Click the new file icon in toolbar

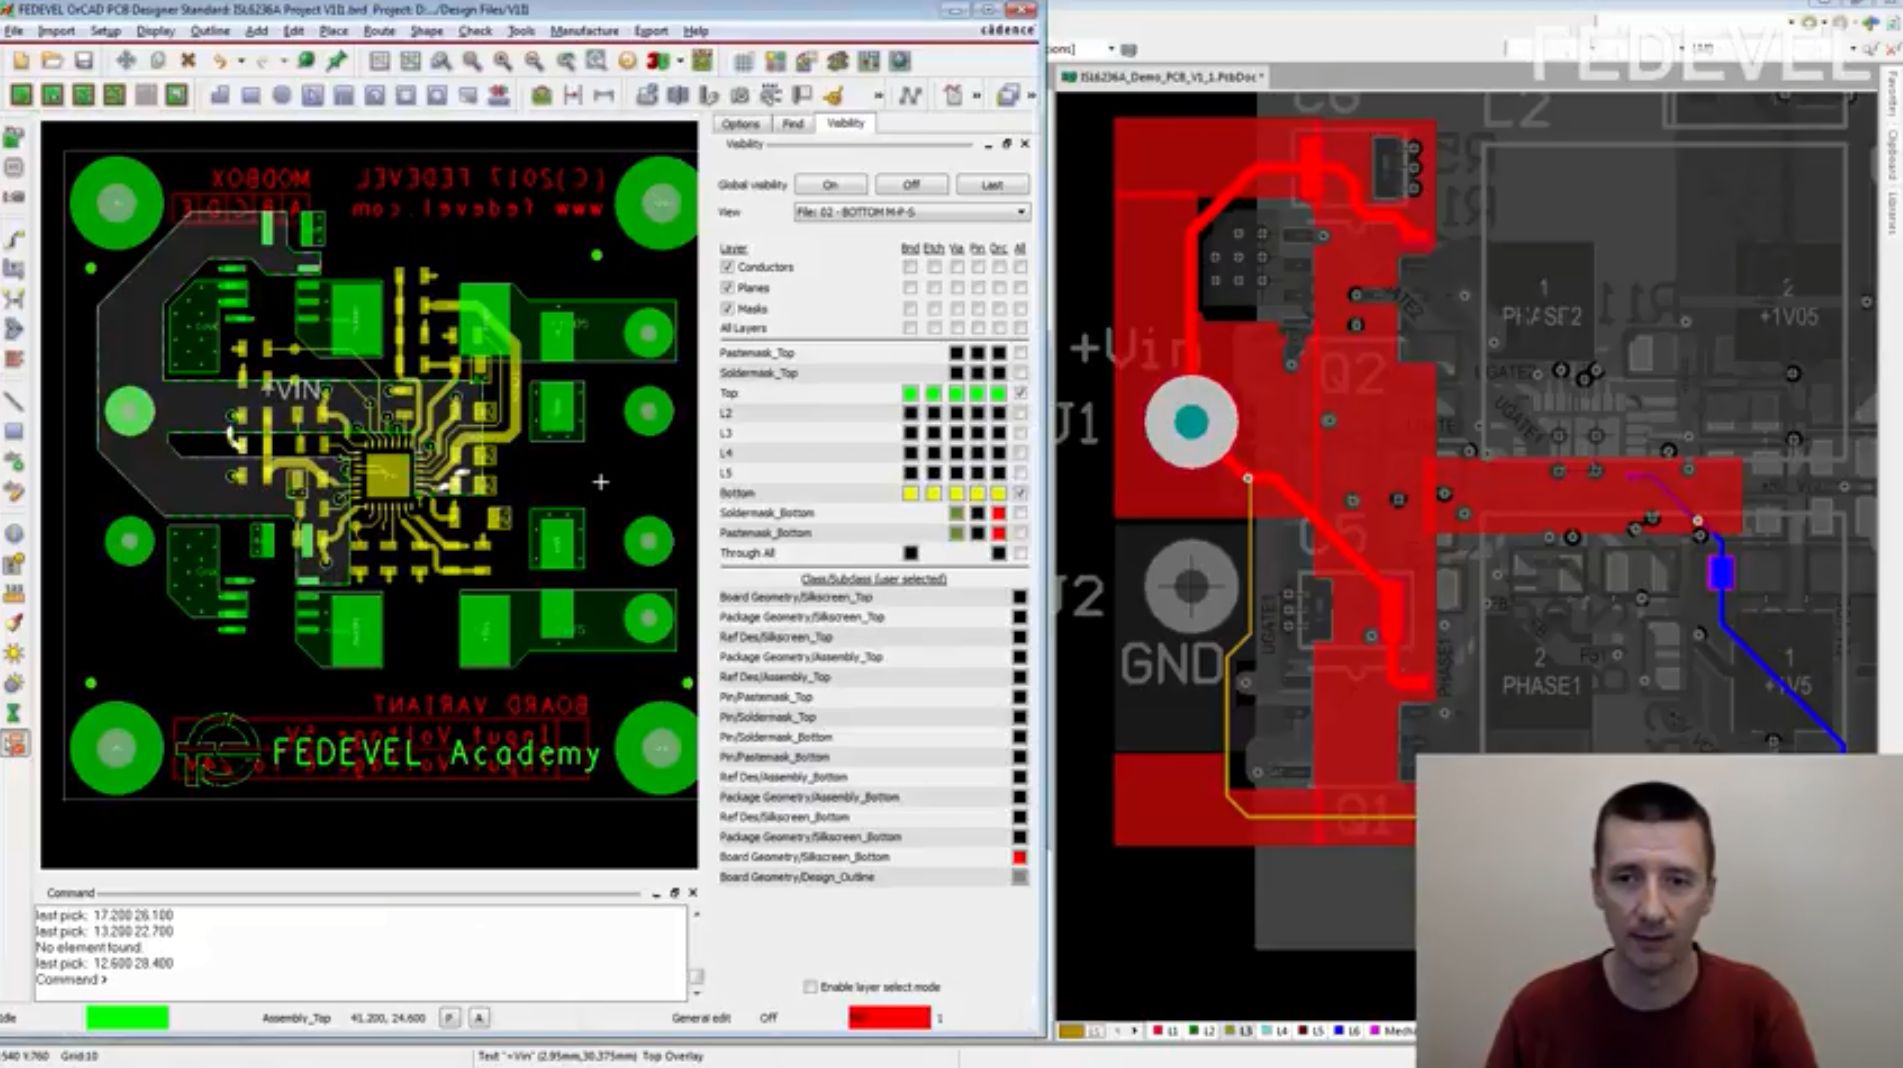coord(21,61)
